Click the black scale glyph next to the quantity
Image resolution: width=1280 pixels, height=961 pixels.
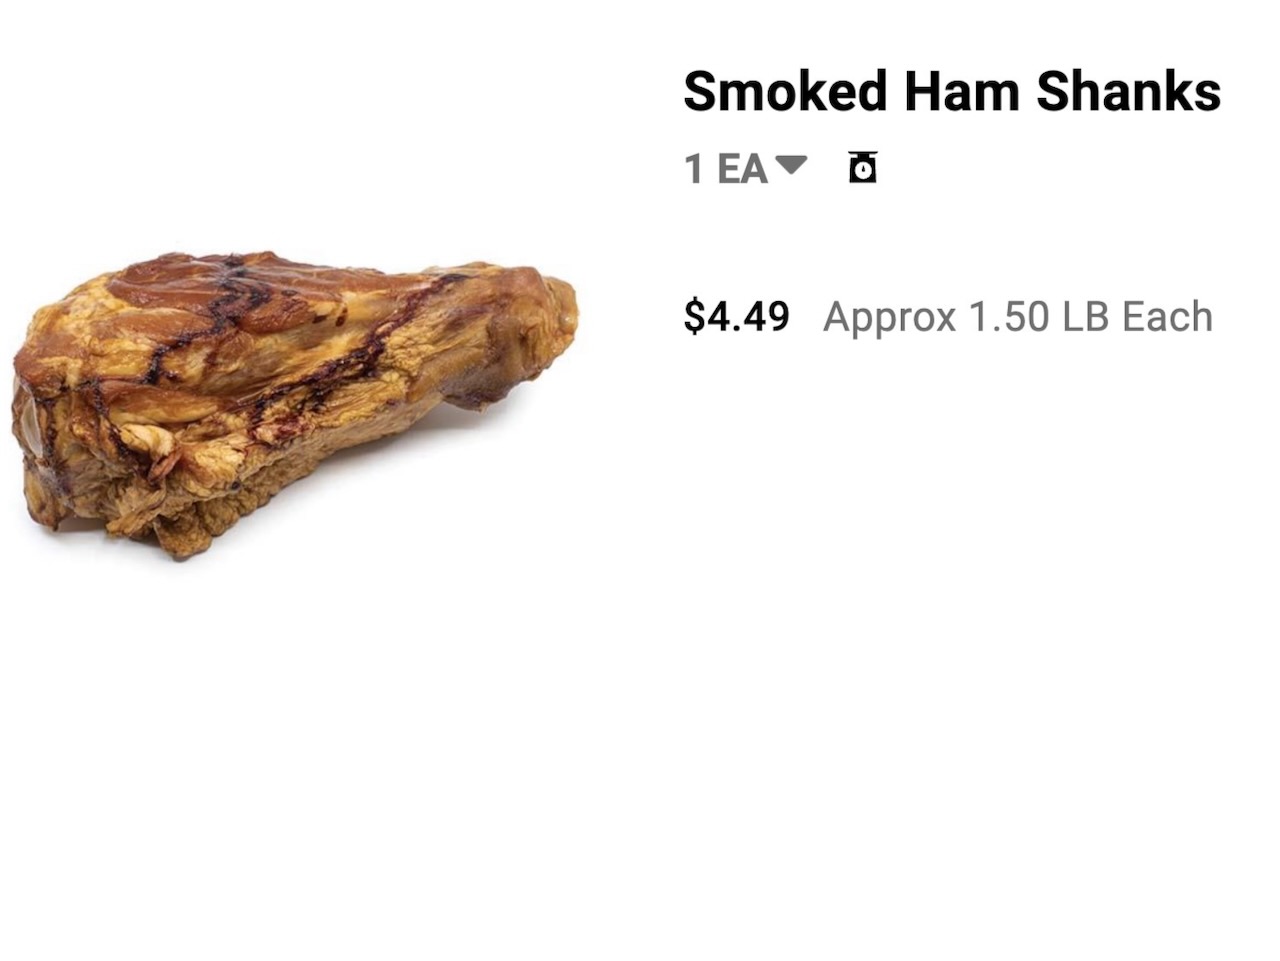[863, 167]
